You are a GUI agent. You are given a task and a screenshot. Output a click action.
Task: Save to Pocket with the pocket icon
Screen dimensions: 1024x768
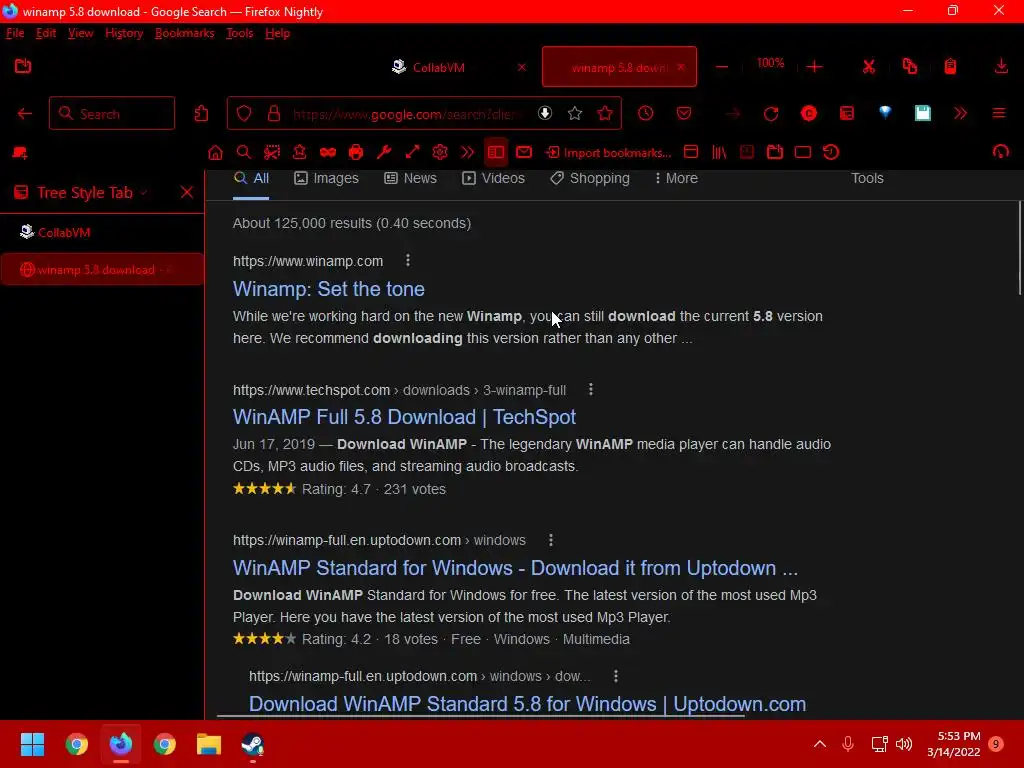pyautogui.click(x=684, y=114)
